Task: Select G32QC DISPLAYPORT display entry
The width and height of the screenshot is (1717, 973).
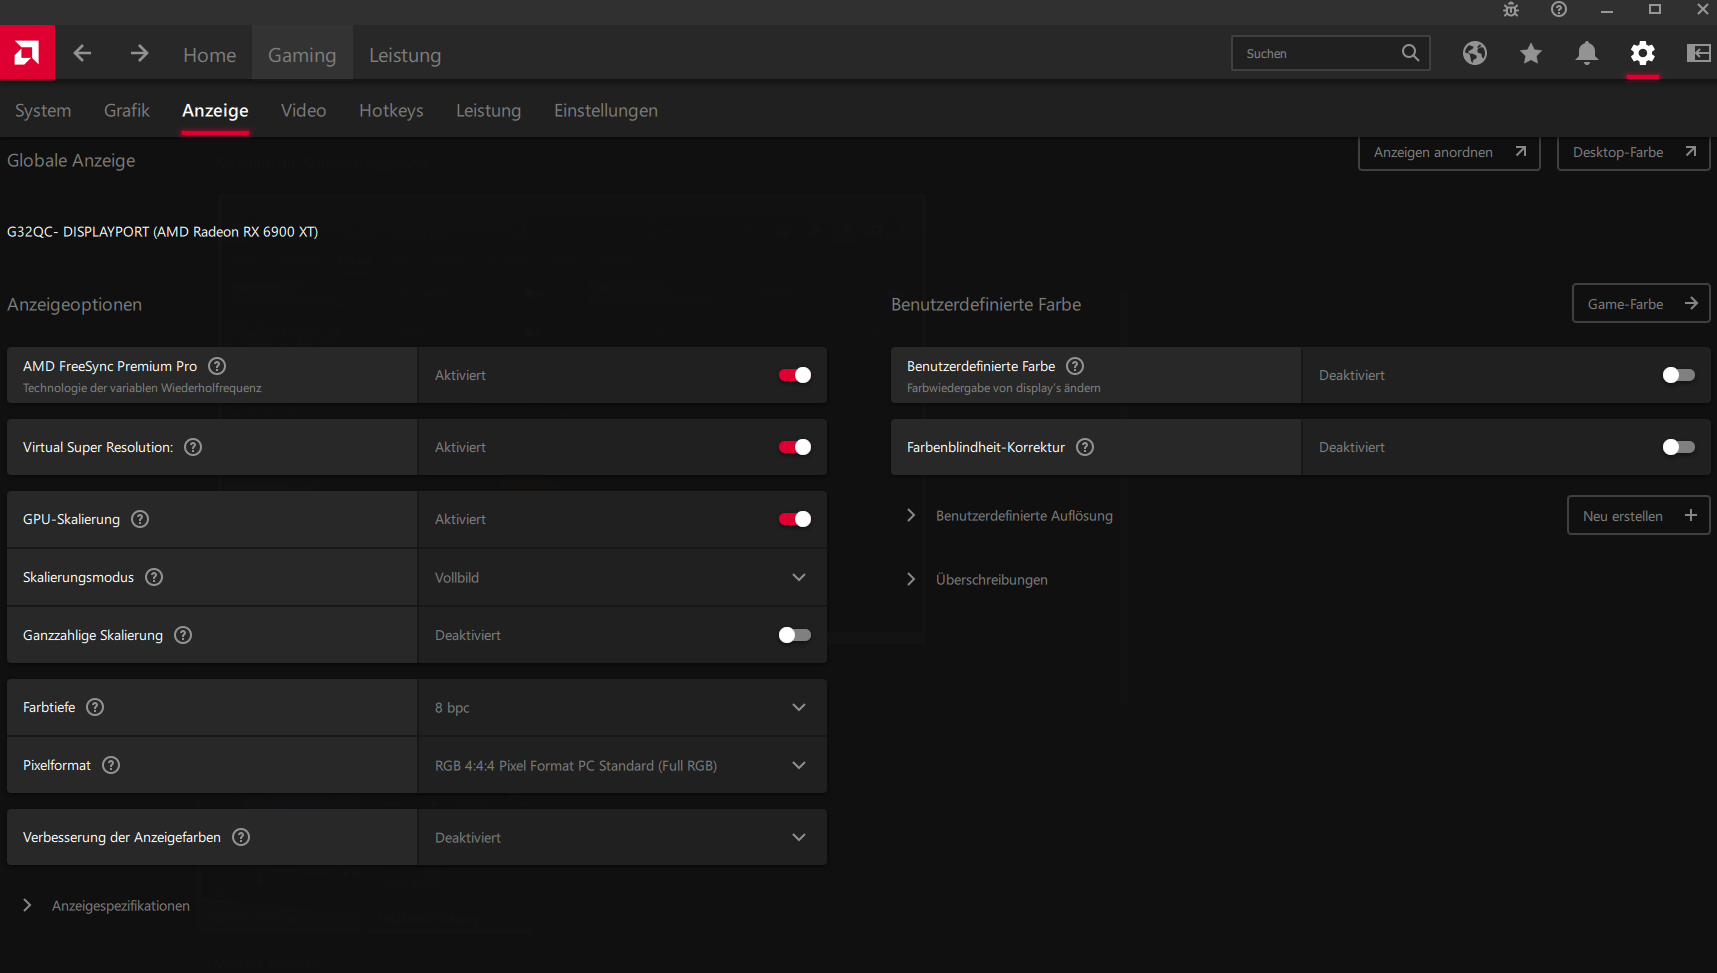Action: tap(163, 232)
